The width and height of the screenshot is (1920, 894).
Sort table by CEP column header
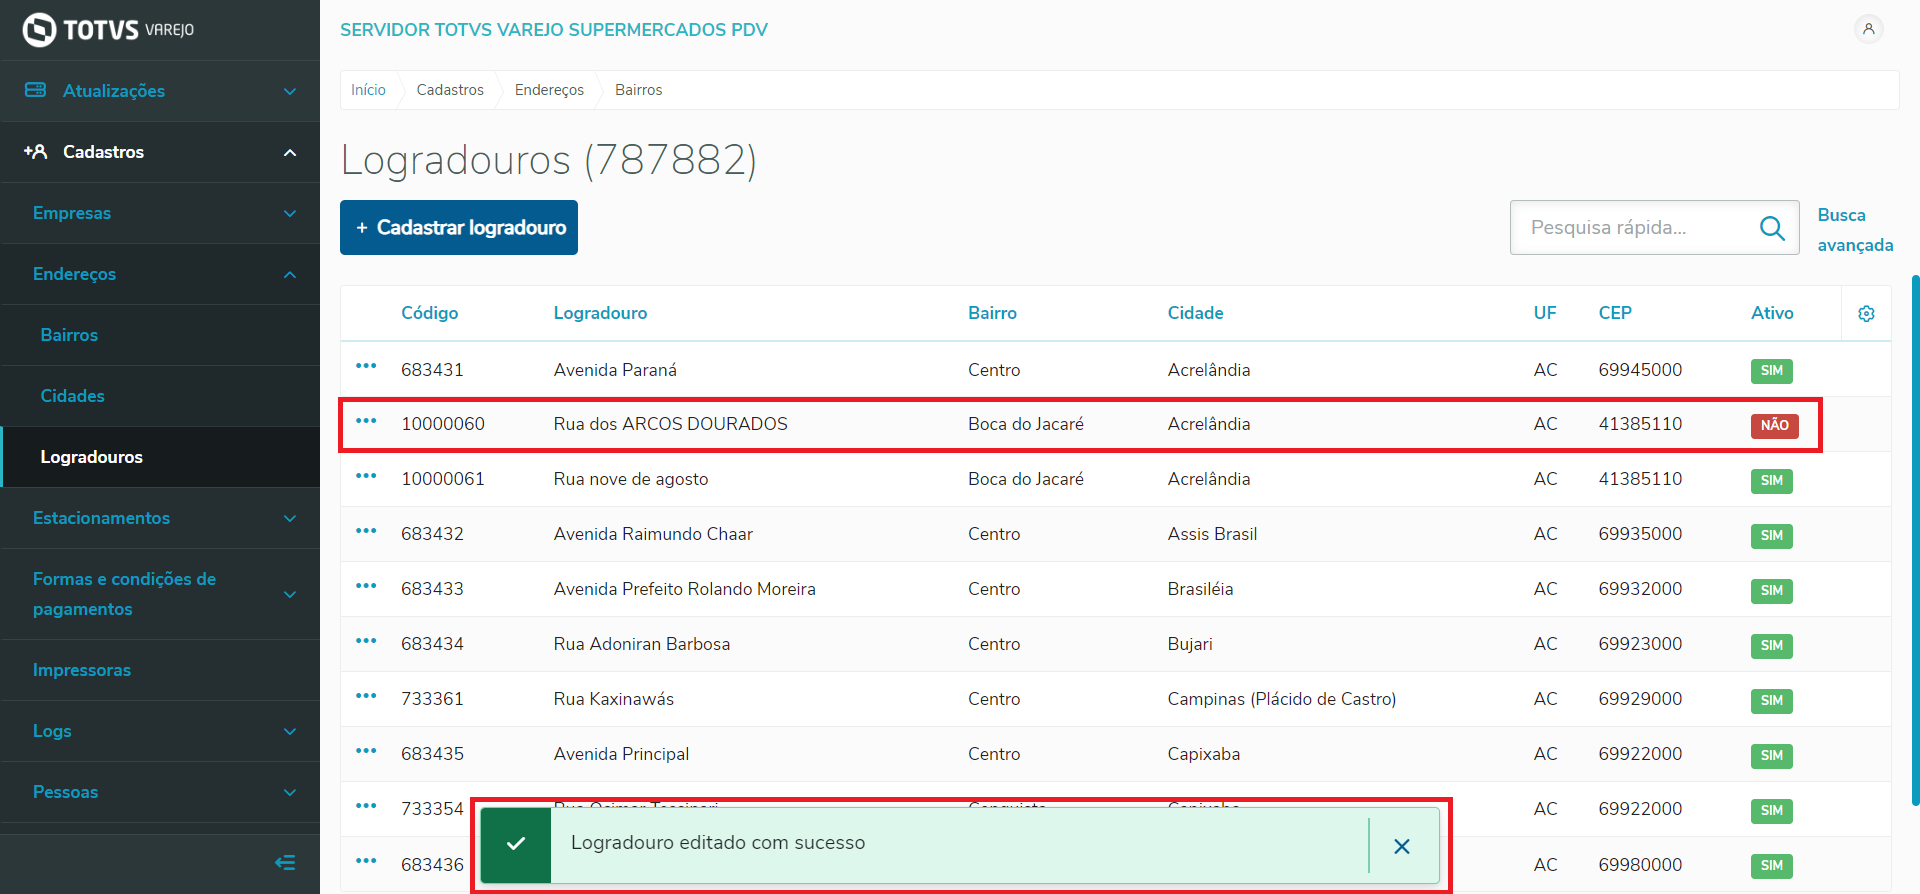pos(1614,313)
